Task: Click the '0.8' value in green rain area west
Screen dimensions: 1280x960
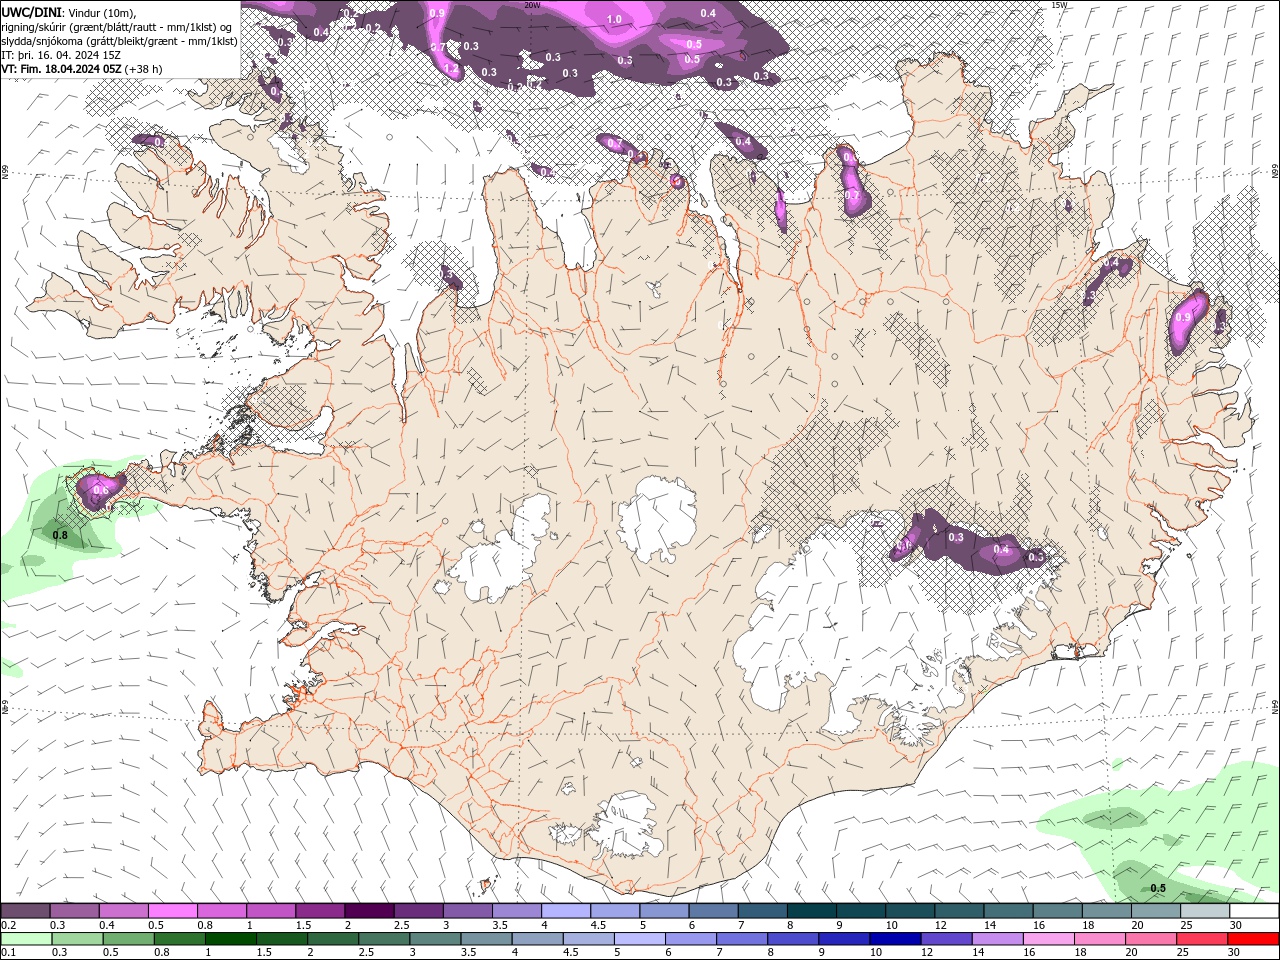Action: coord(60,535)
